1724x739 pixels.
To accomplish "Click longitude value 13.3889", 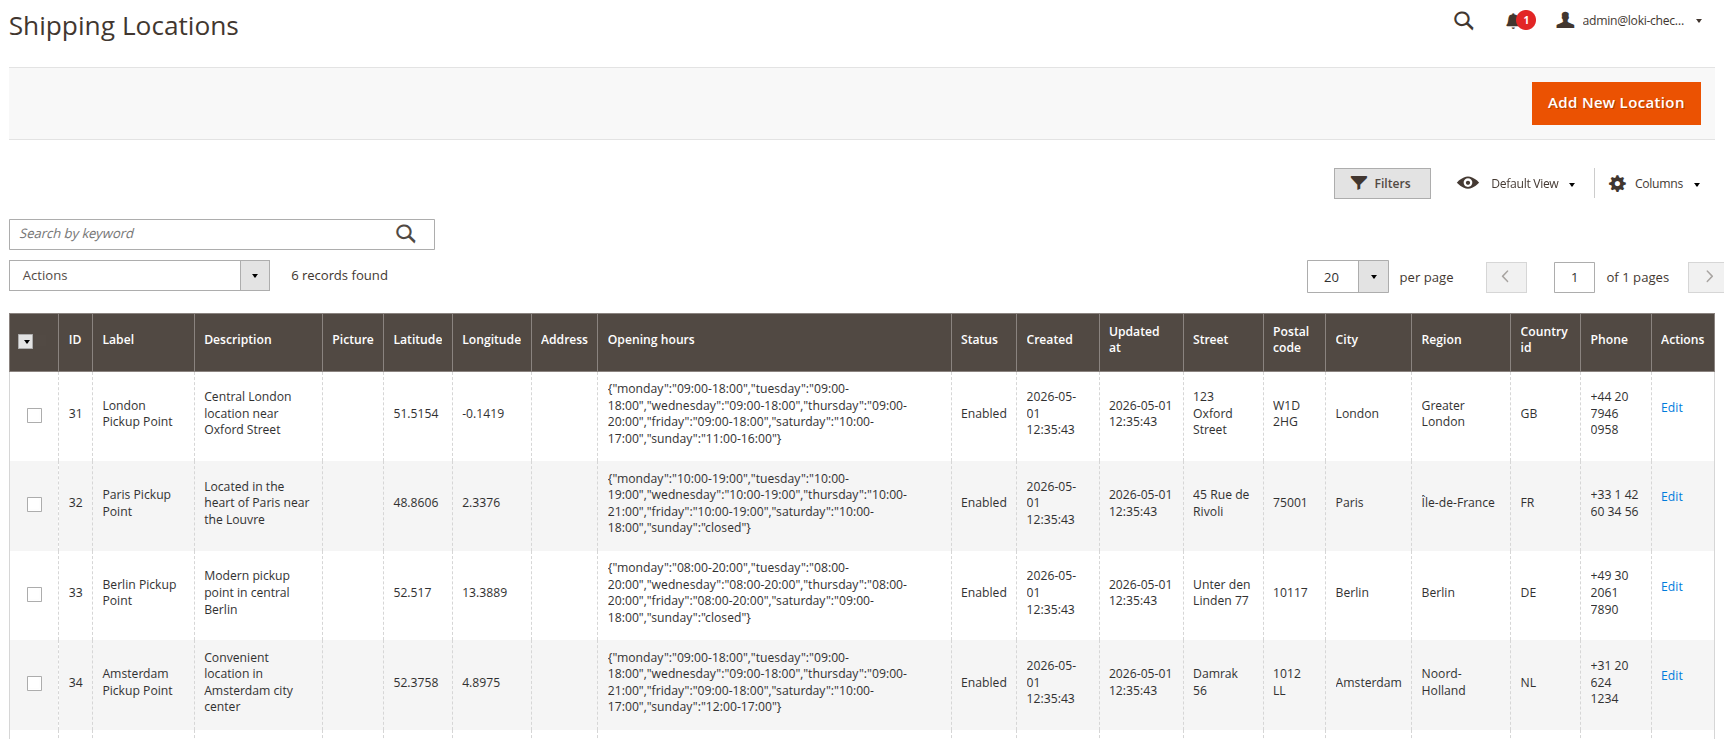I will pos(485,593).
